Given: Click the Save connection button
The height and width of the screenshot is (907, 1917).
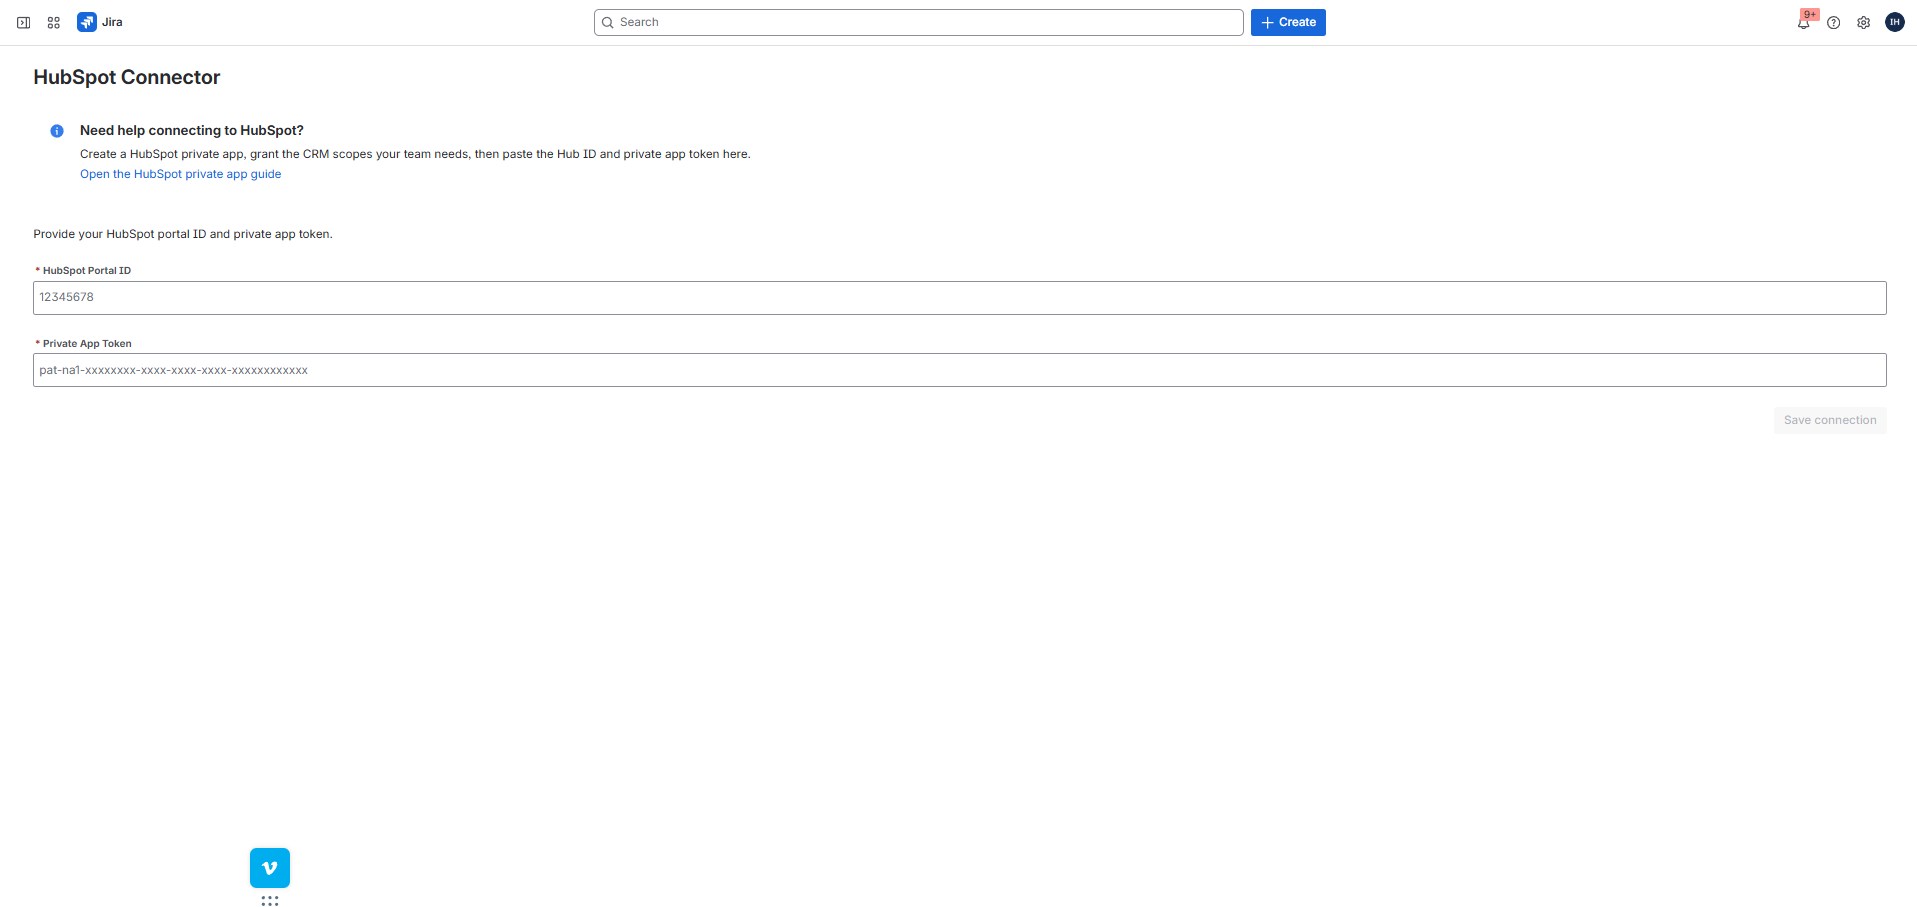Looking at the screenshot, I should [x=1829, y=420].
